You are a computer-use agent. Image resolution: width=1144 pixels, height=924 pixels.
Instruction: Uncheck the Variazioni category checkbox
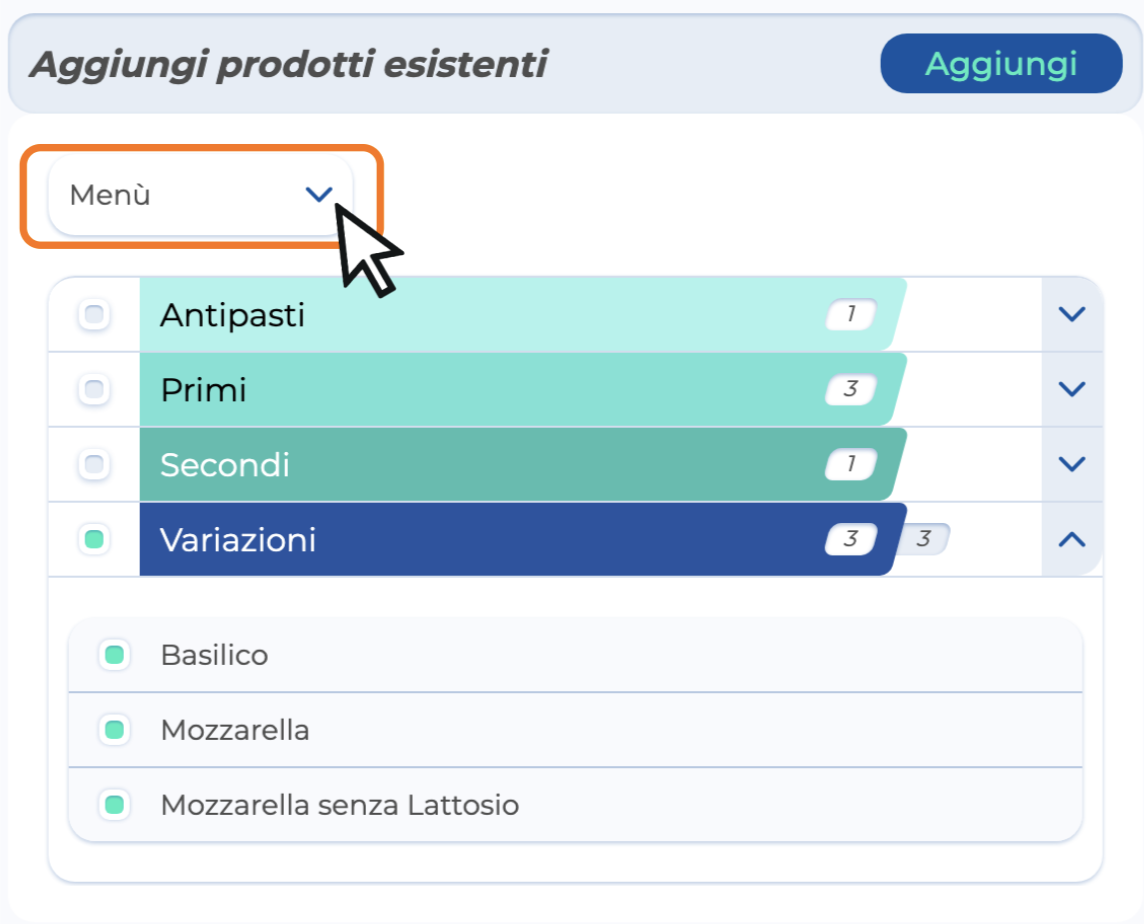click(x=94, y=540)
